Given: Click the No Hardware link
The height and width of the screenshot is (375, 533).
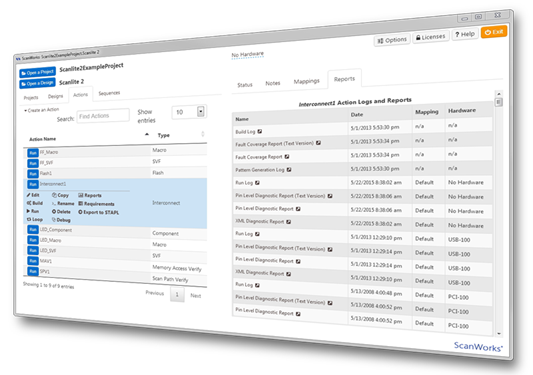Looking at the screenshot, I should pos(247,54).
